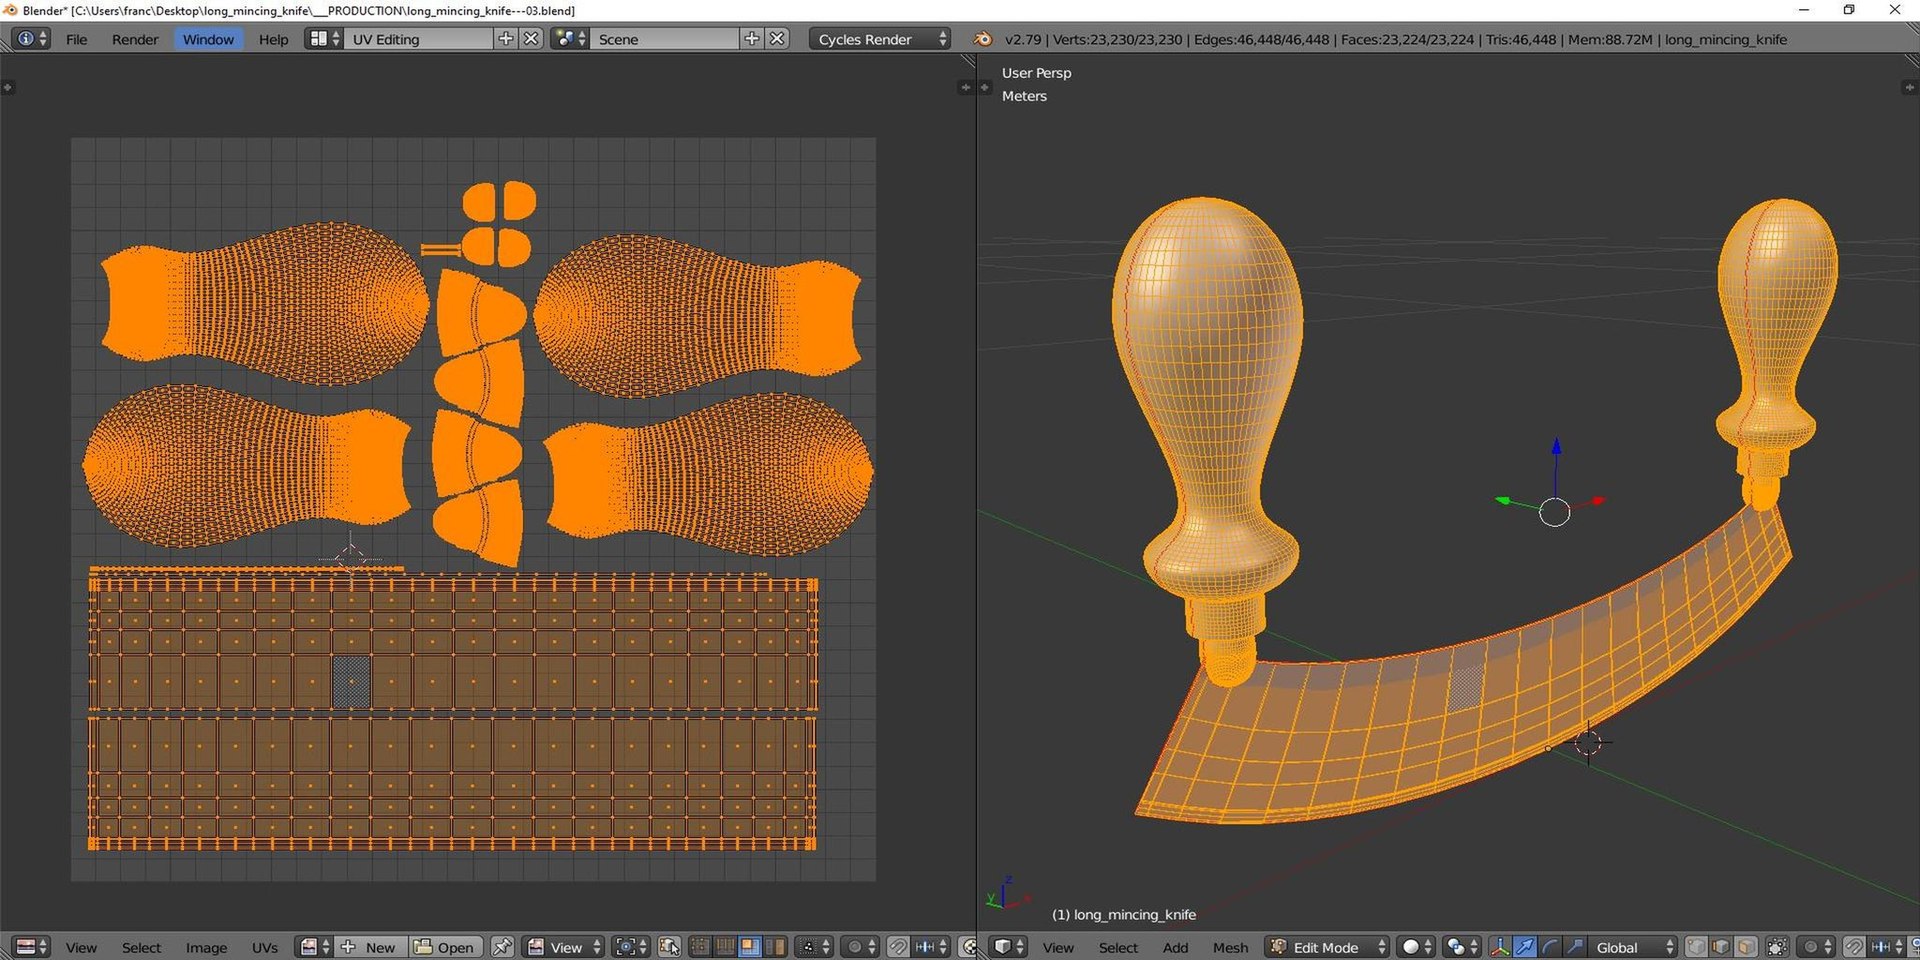Viewport: 1920px width, 960px height.
Task: Open the UV sticky selection mode dropdown
Action: (816, 947)
